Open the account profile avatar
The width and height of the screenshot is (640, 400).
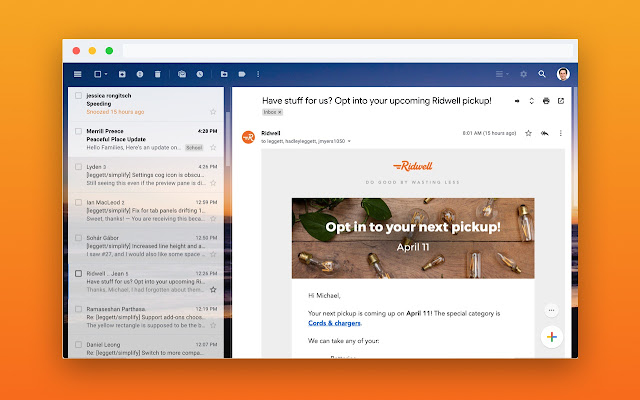pos(563,74)
